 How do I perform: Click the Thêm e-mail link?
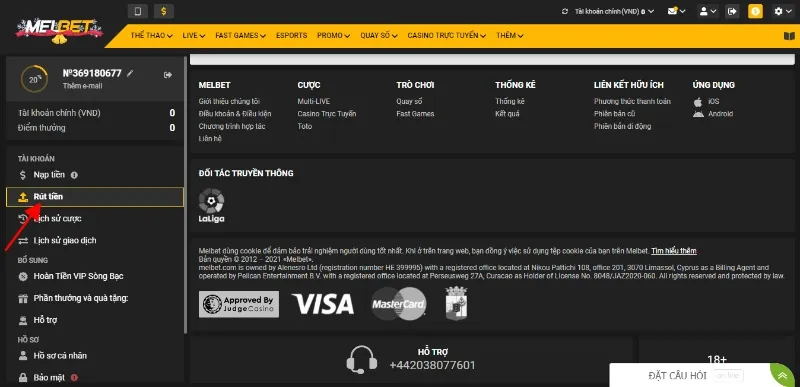click(82, 86)
